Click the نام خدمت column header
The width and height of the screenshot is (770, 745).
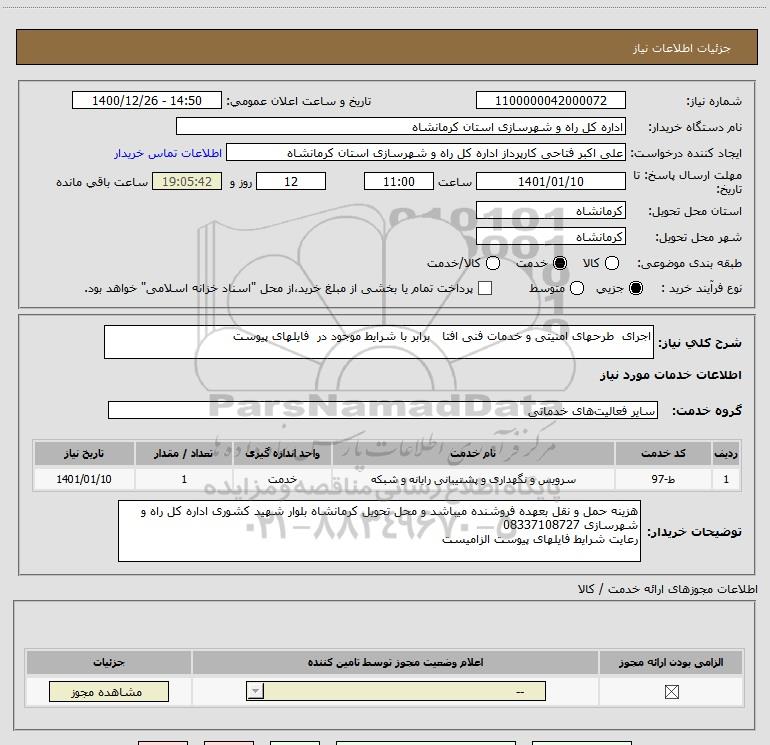[473, 453]
